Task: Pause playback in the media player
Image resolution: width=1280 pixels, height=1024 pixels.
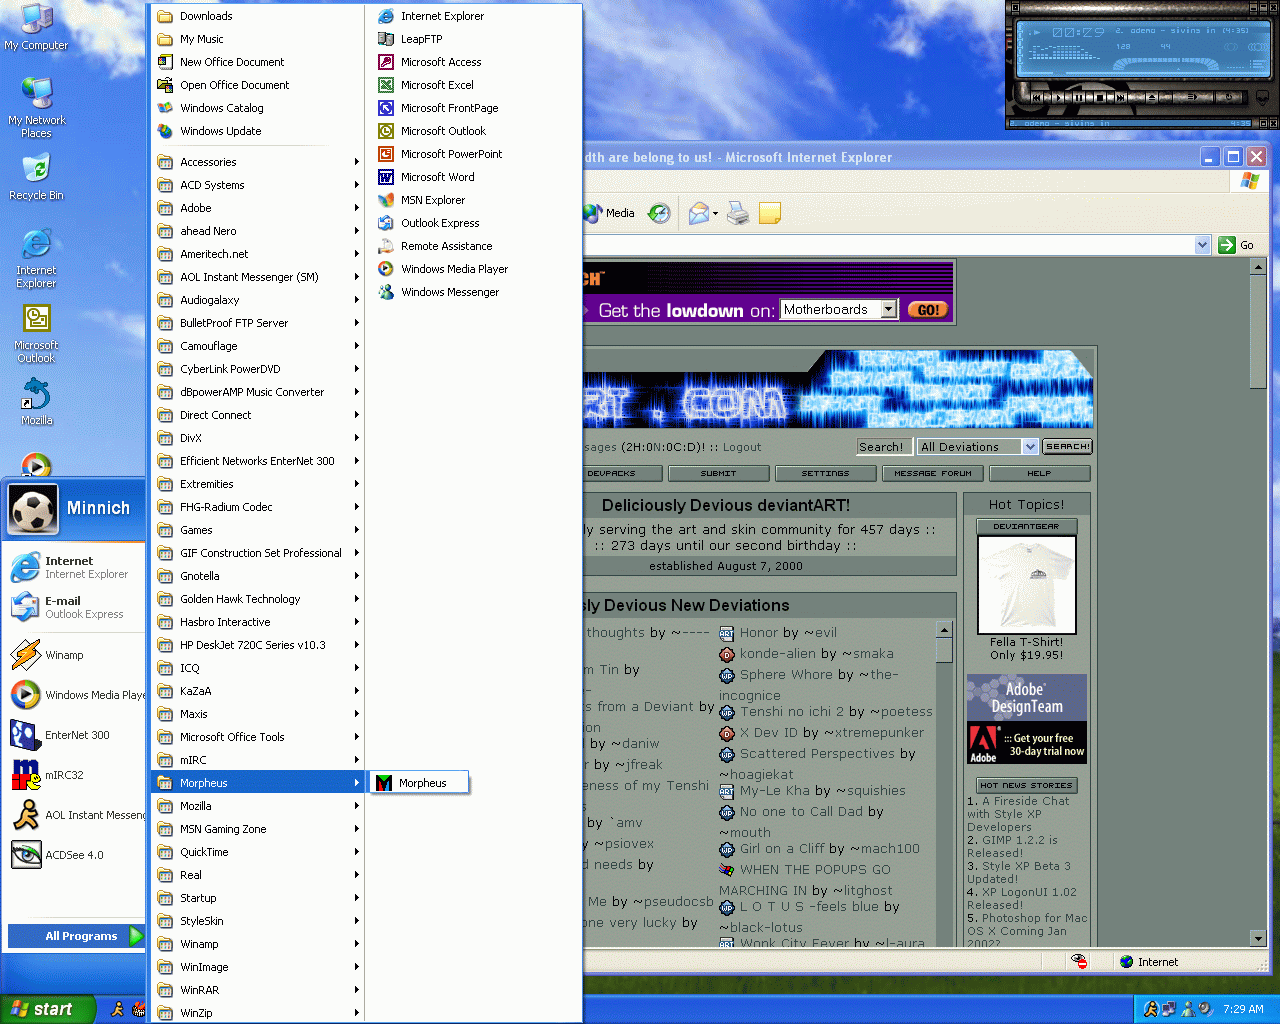Action: click(x=1079, y=98)
